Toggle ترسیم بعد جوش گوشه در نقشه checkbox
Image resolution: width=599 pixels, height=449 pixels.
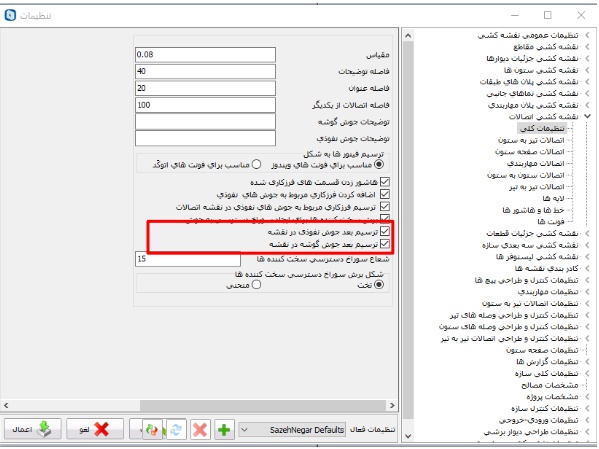[x=385, y=243]
